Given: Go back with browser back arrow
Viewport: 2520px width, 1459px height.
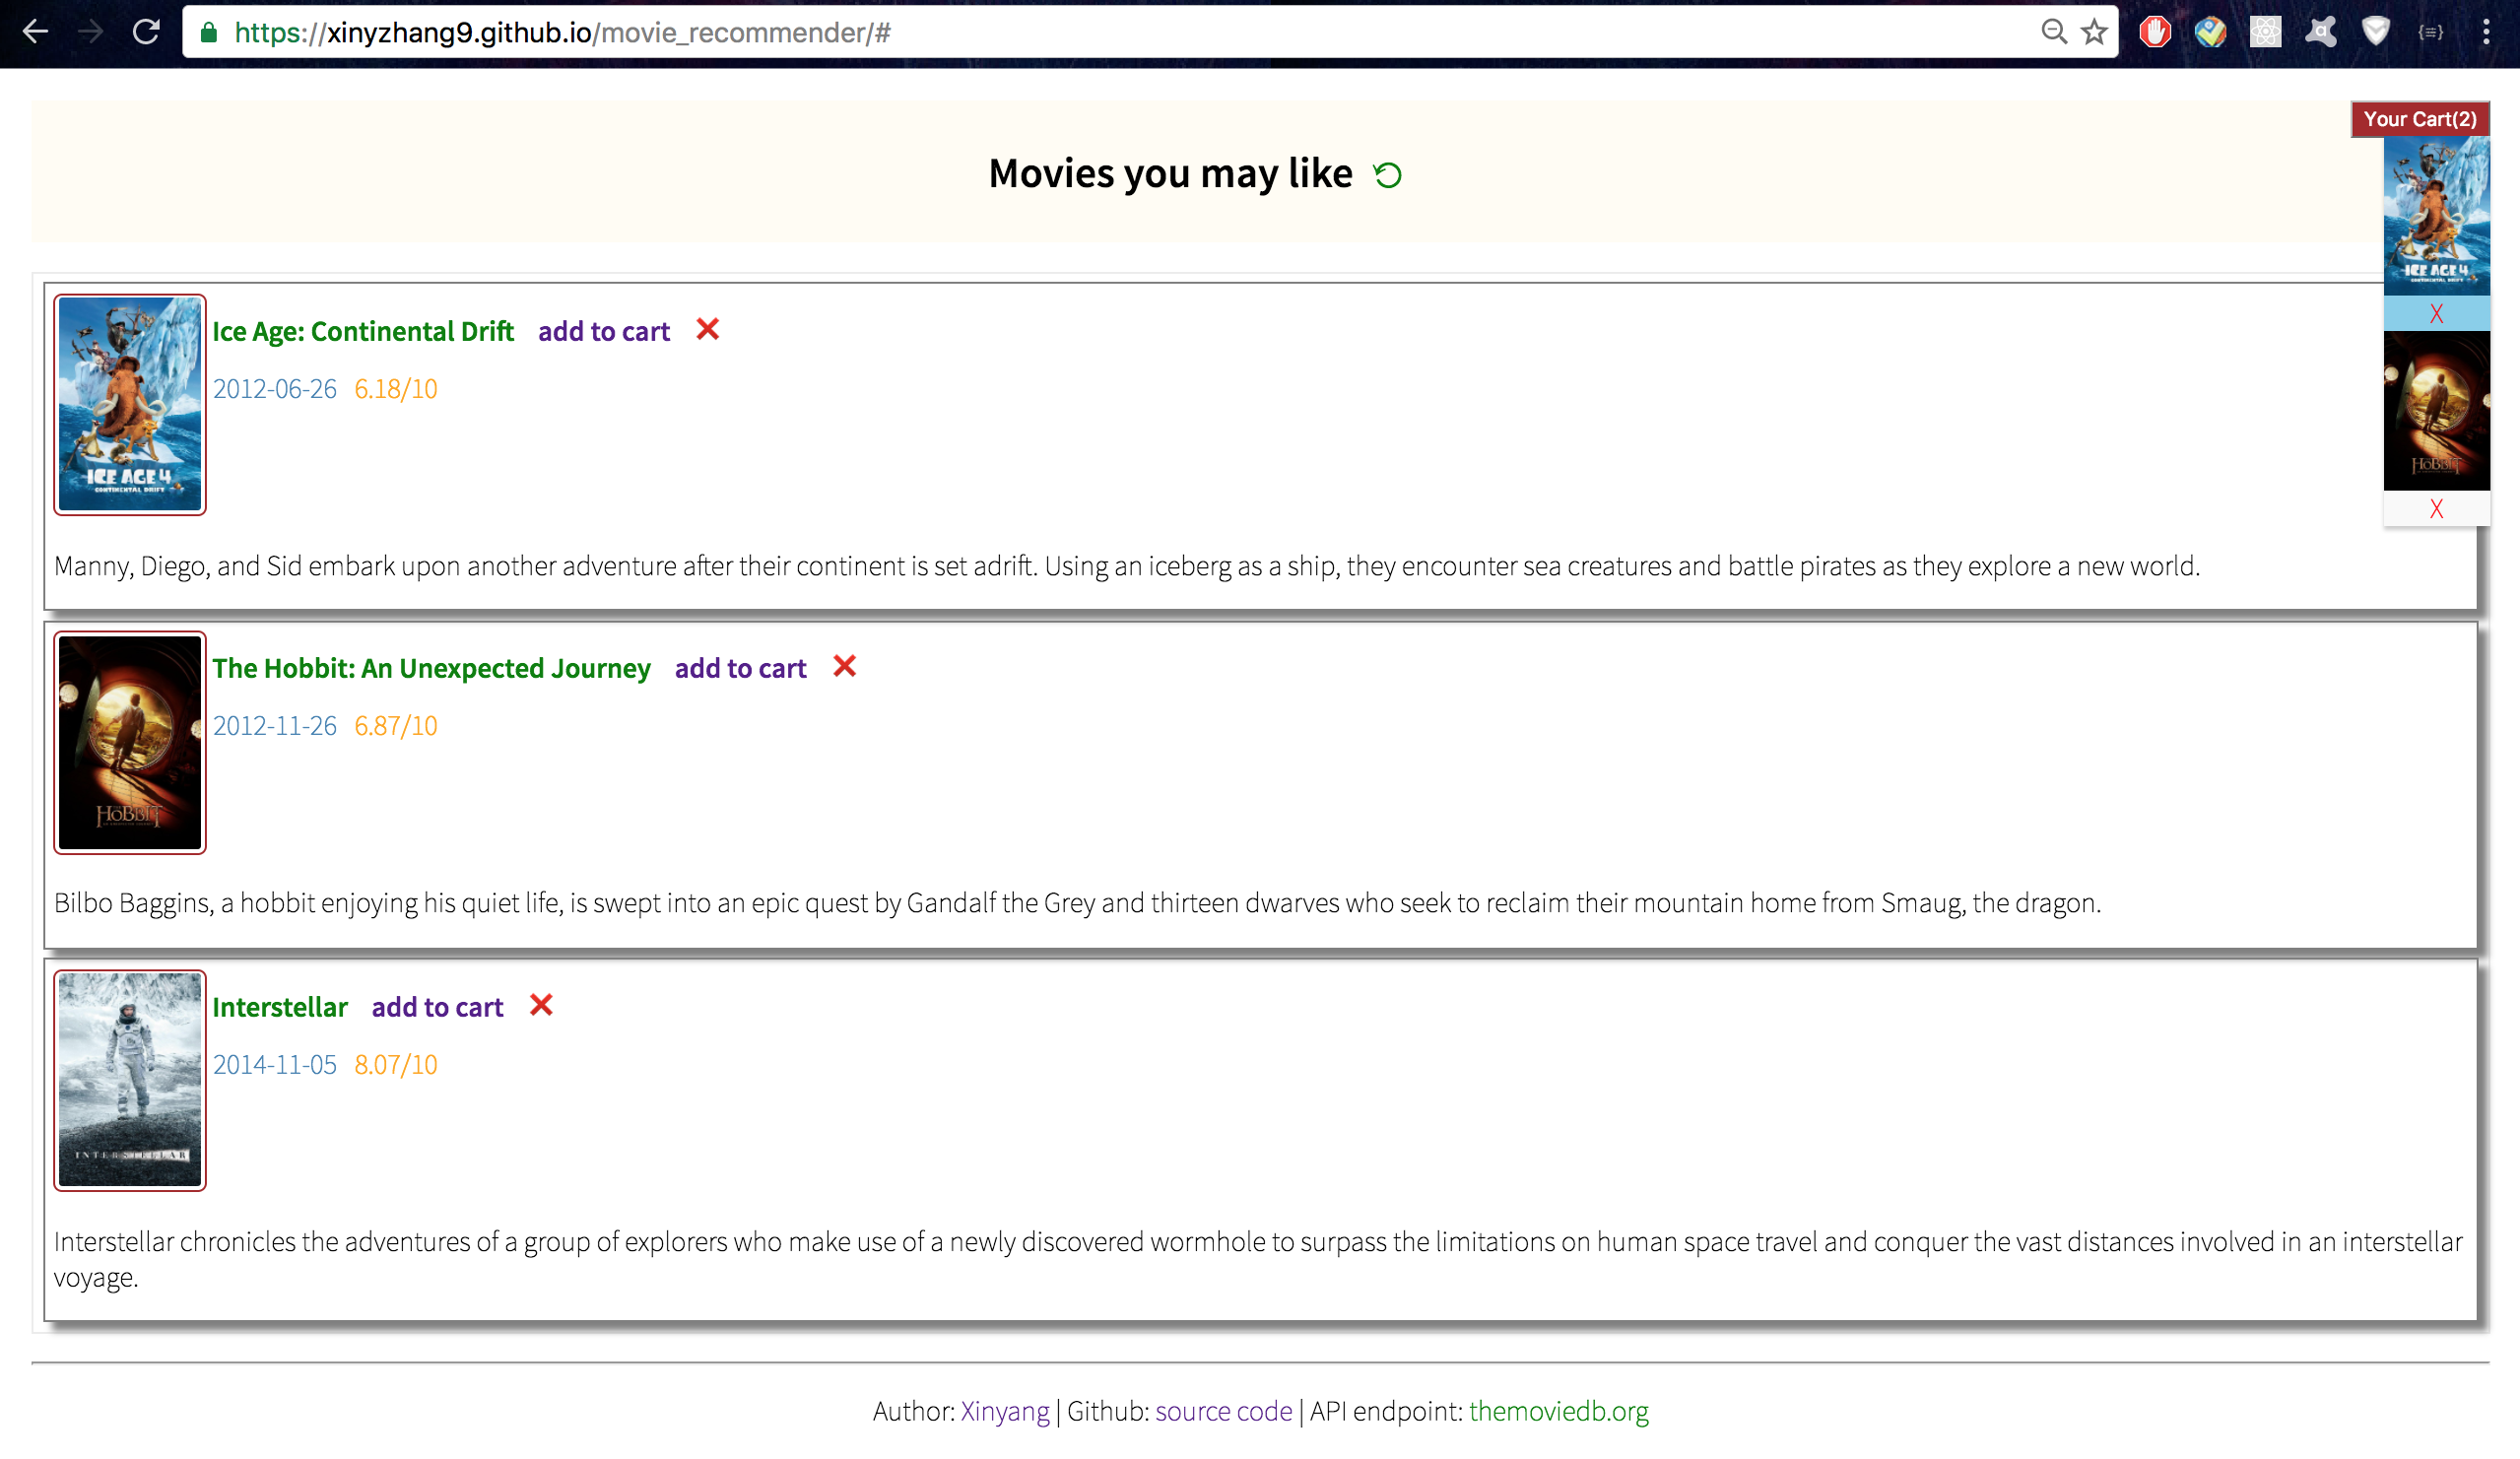Looking at the screenshot, I should tap(35, 32).
